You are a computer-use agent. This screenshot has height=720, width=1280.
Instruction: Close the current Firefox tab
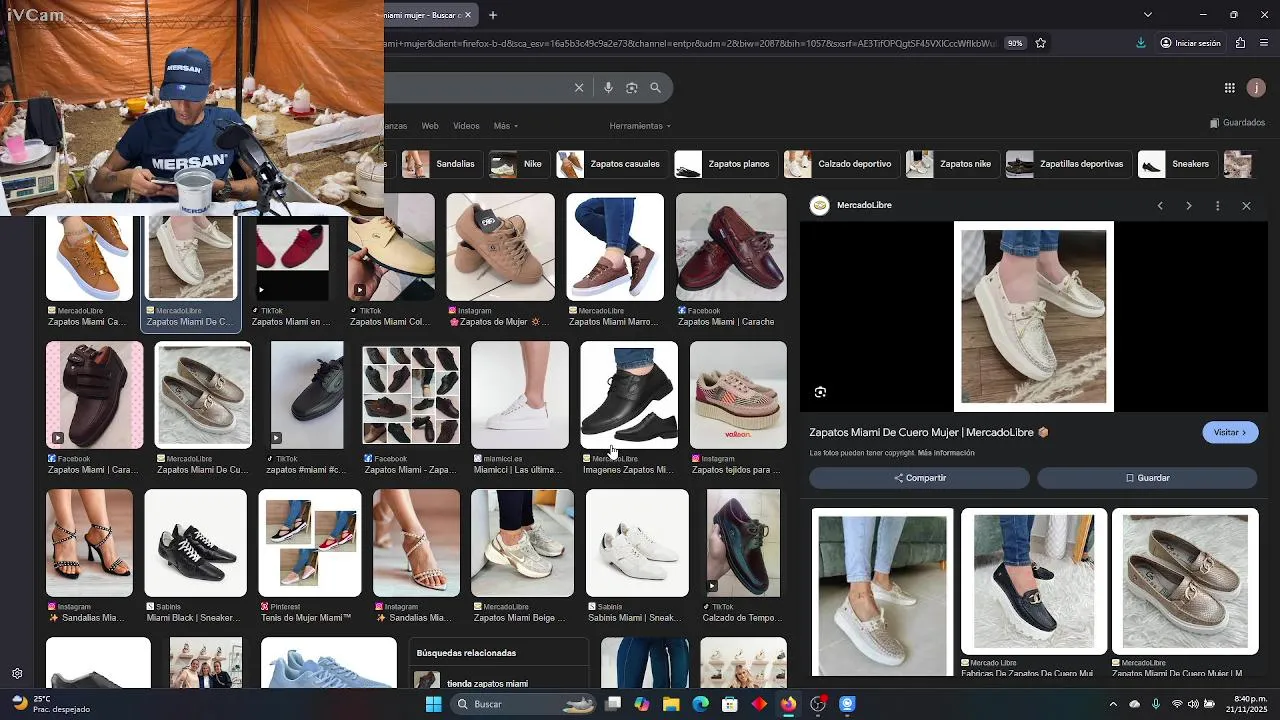(x=467, y=15)
